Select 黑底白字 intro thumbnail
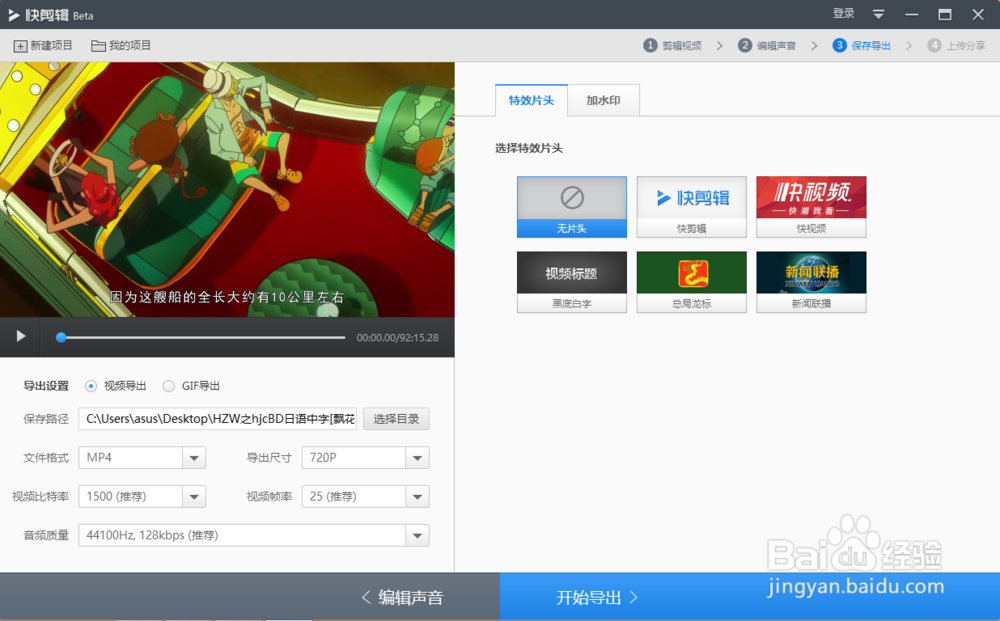This screenshot has width=1000, height=621. click(571, 282)
